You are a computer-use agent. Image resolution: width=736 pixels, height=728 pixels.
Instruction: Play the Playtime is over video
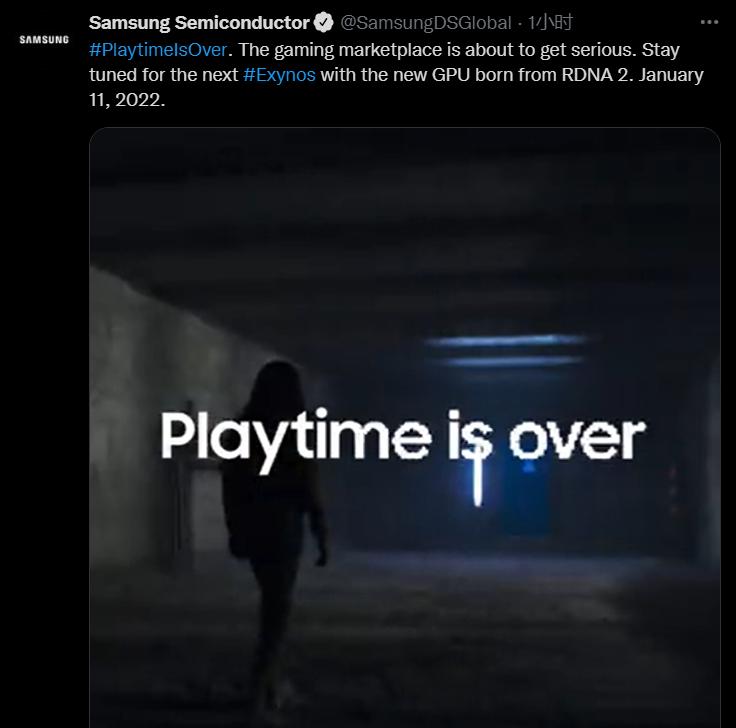point(405,428)
